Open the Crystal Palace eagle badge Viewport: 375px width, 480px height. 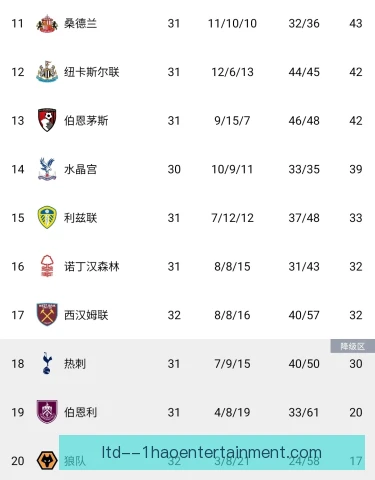(x=47, y=169)
